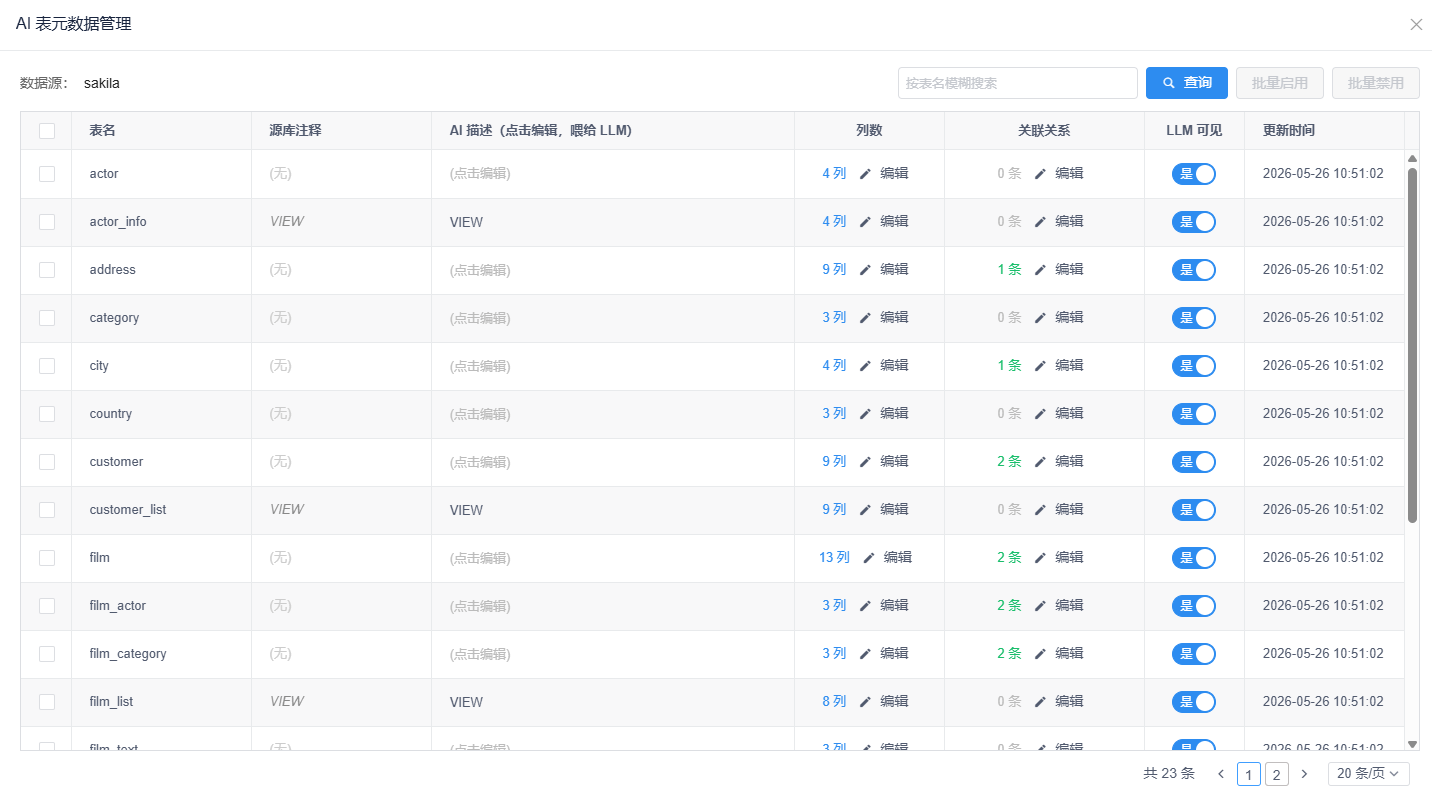Viewport: 1432px width, 790px height.
Task: Edit columns pencil icon for city row
Action: pos(865,366)
